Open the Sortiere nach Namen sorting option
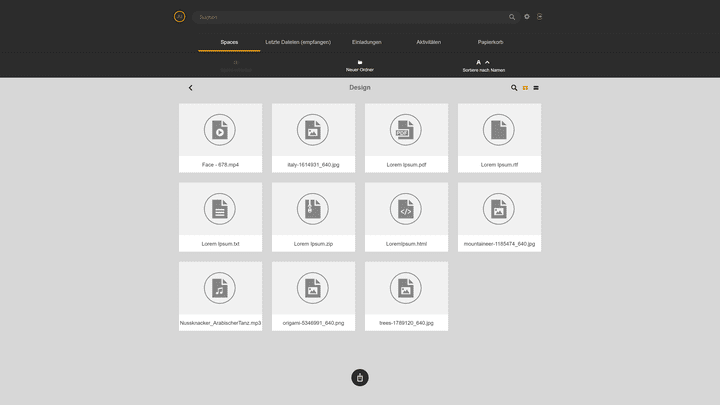The image size is (720, 405). (483, 70)
